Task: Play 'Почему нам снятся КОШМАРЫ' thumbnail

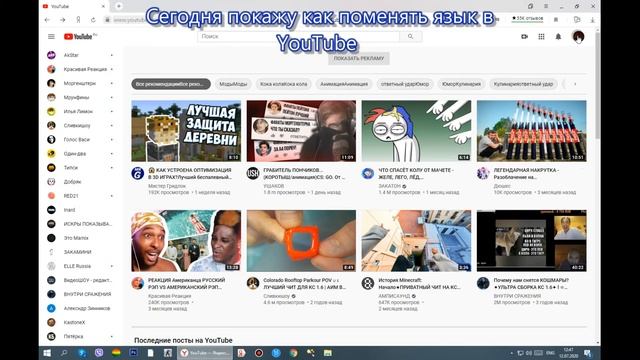Action: [531, 241]
